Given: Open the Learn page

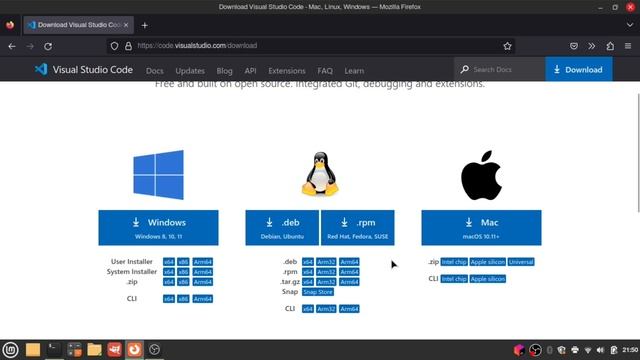Looking at the screenshot, I should tap(354, 71).
